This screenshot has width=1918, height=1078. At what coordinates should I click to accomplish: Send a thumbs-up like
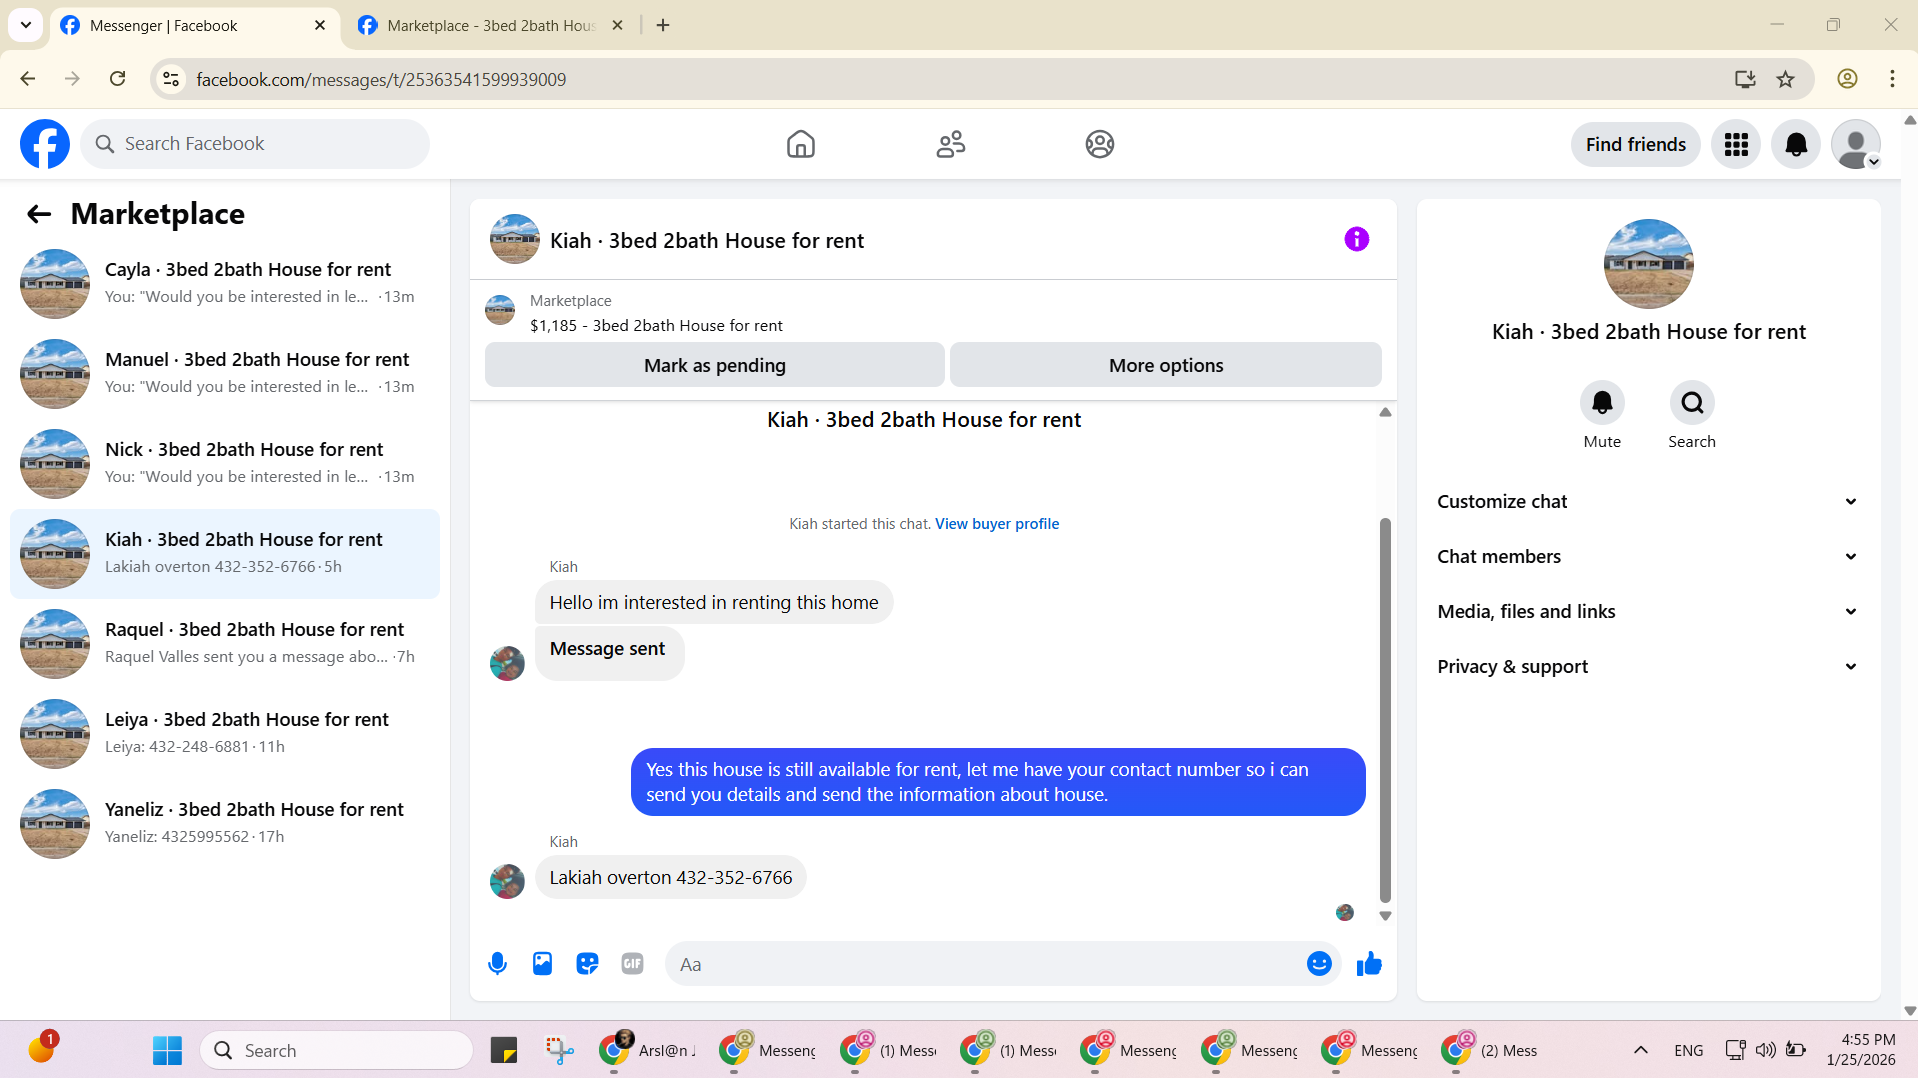(1369, 964)
